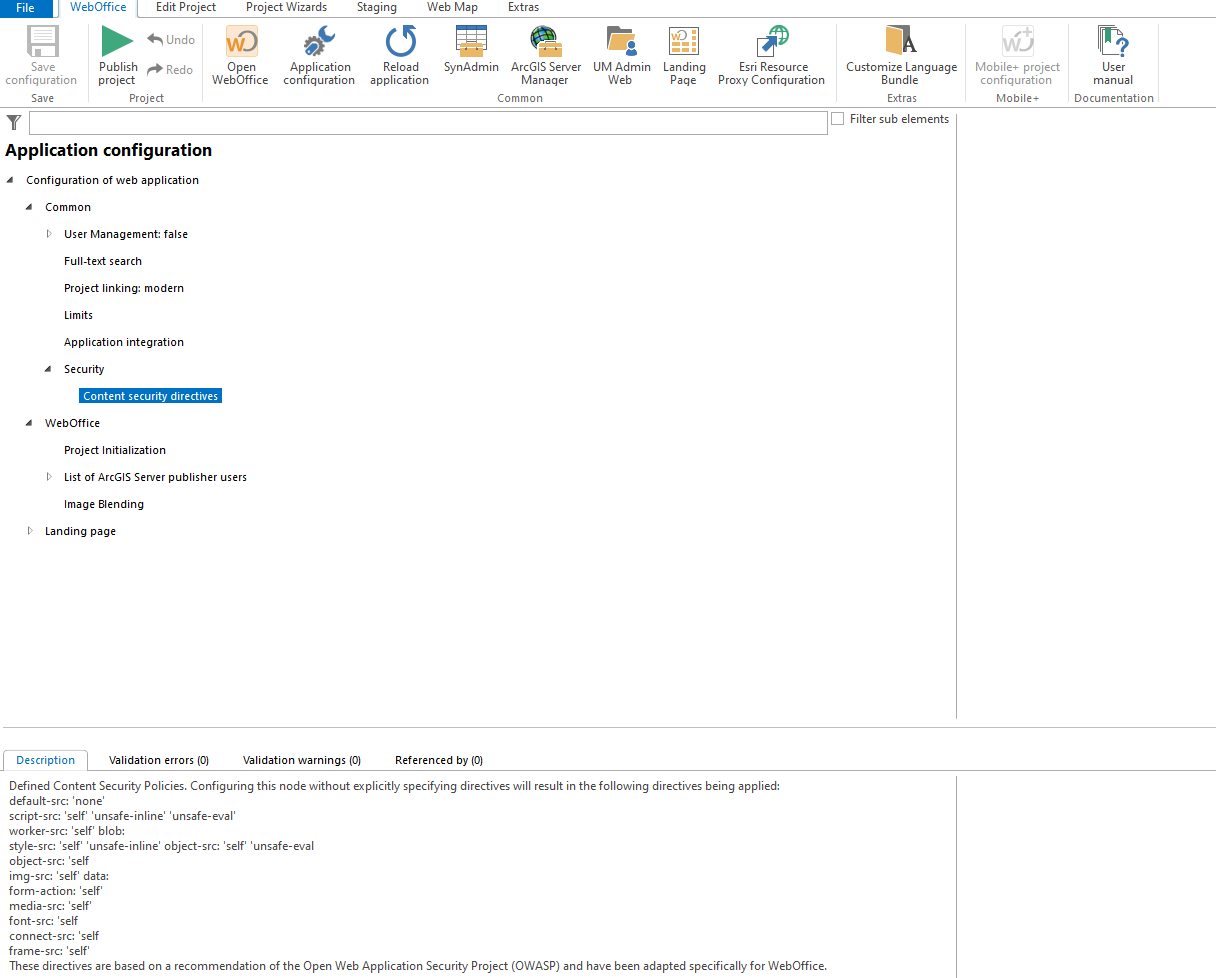
Task: Collapse the Security tree node
Action: coord(48,368)
